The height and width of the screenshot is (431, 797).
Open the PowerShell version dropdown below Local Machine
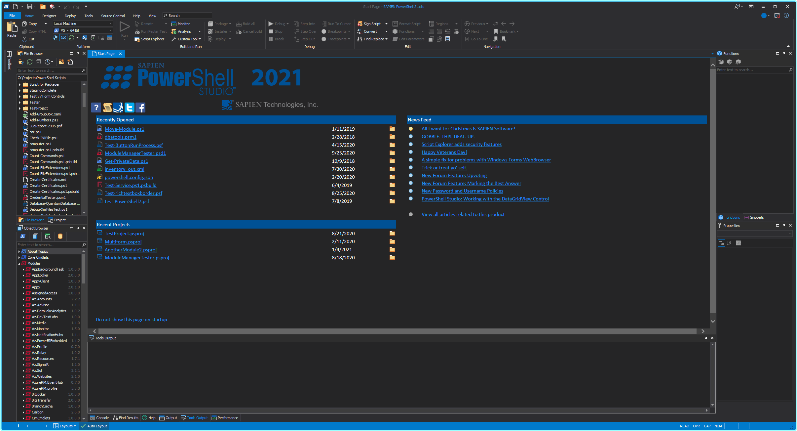pyautogui.click(x=85, y=30)
